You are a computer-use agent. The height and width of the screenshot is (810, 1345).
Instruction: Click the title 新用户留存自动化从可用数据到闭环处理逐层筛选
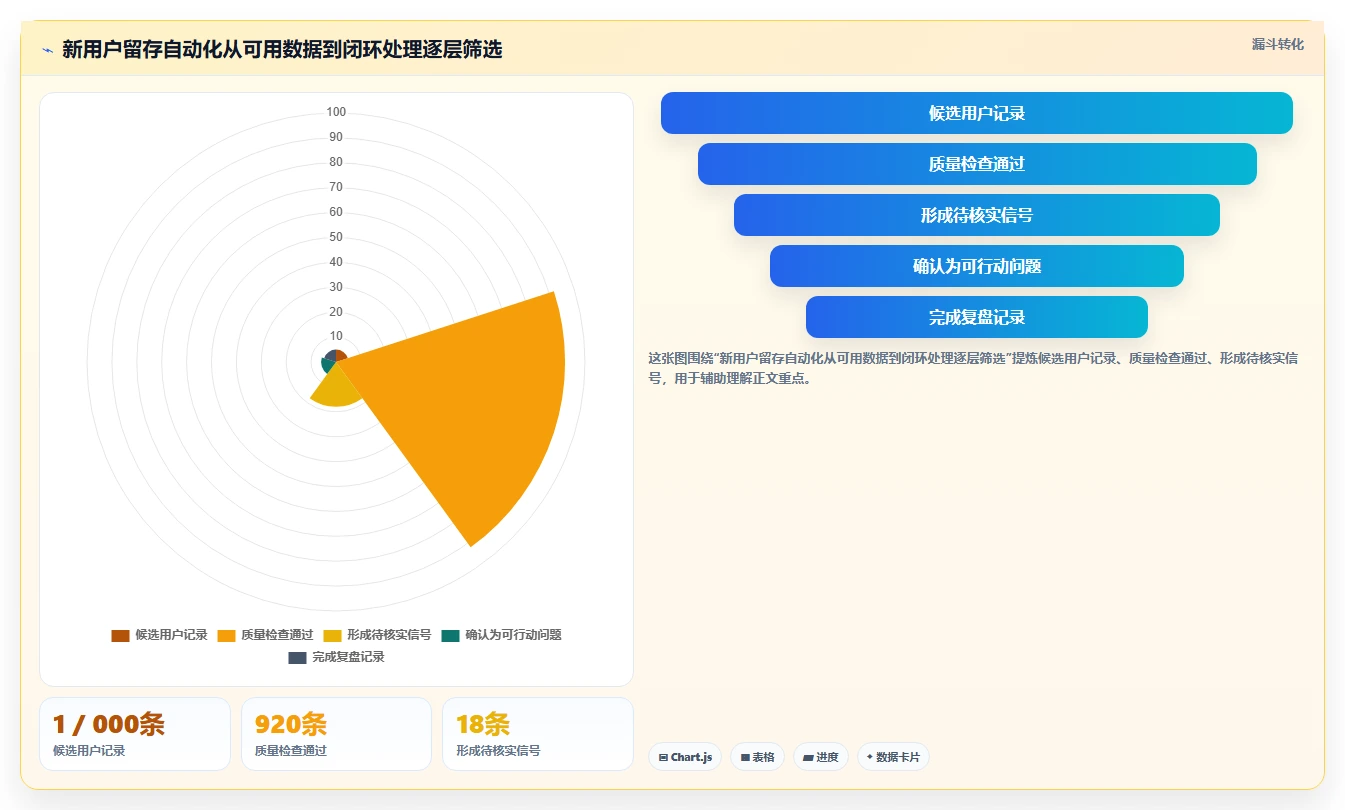point(282,50)
